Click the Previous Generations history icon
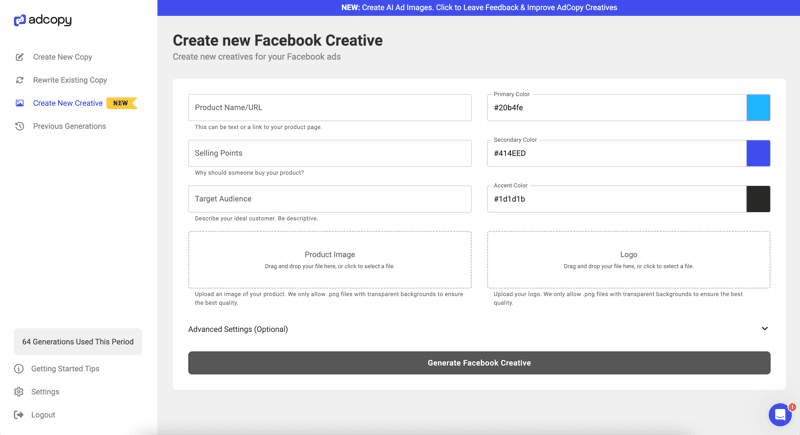 pyautogui.click(x=19, y=126)
